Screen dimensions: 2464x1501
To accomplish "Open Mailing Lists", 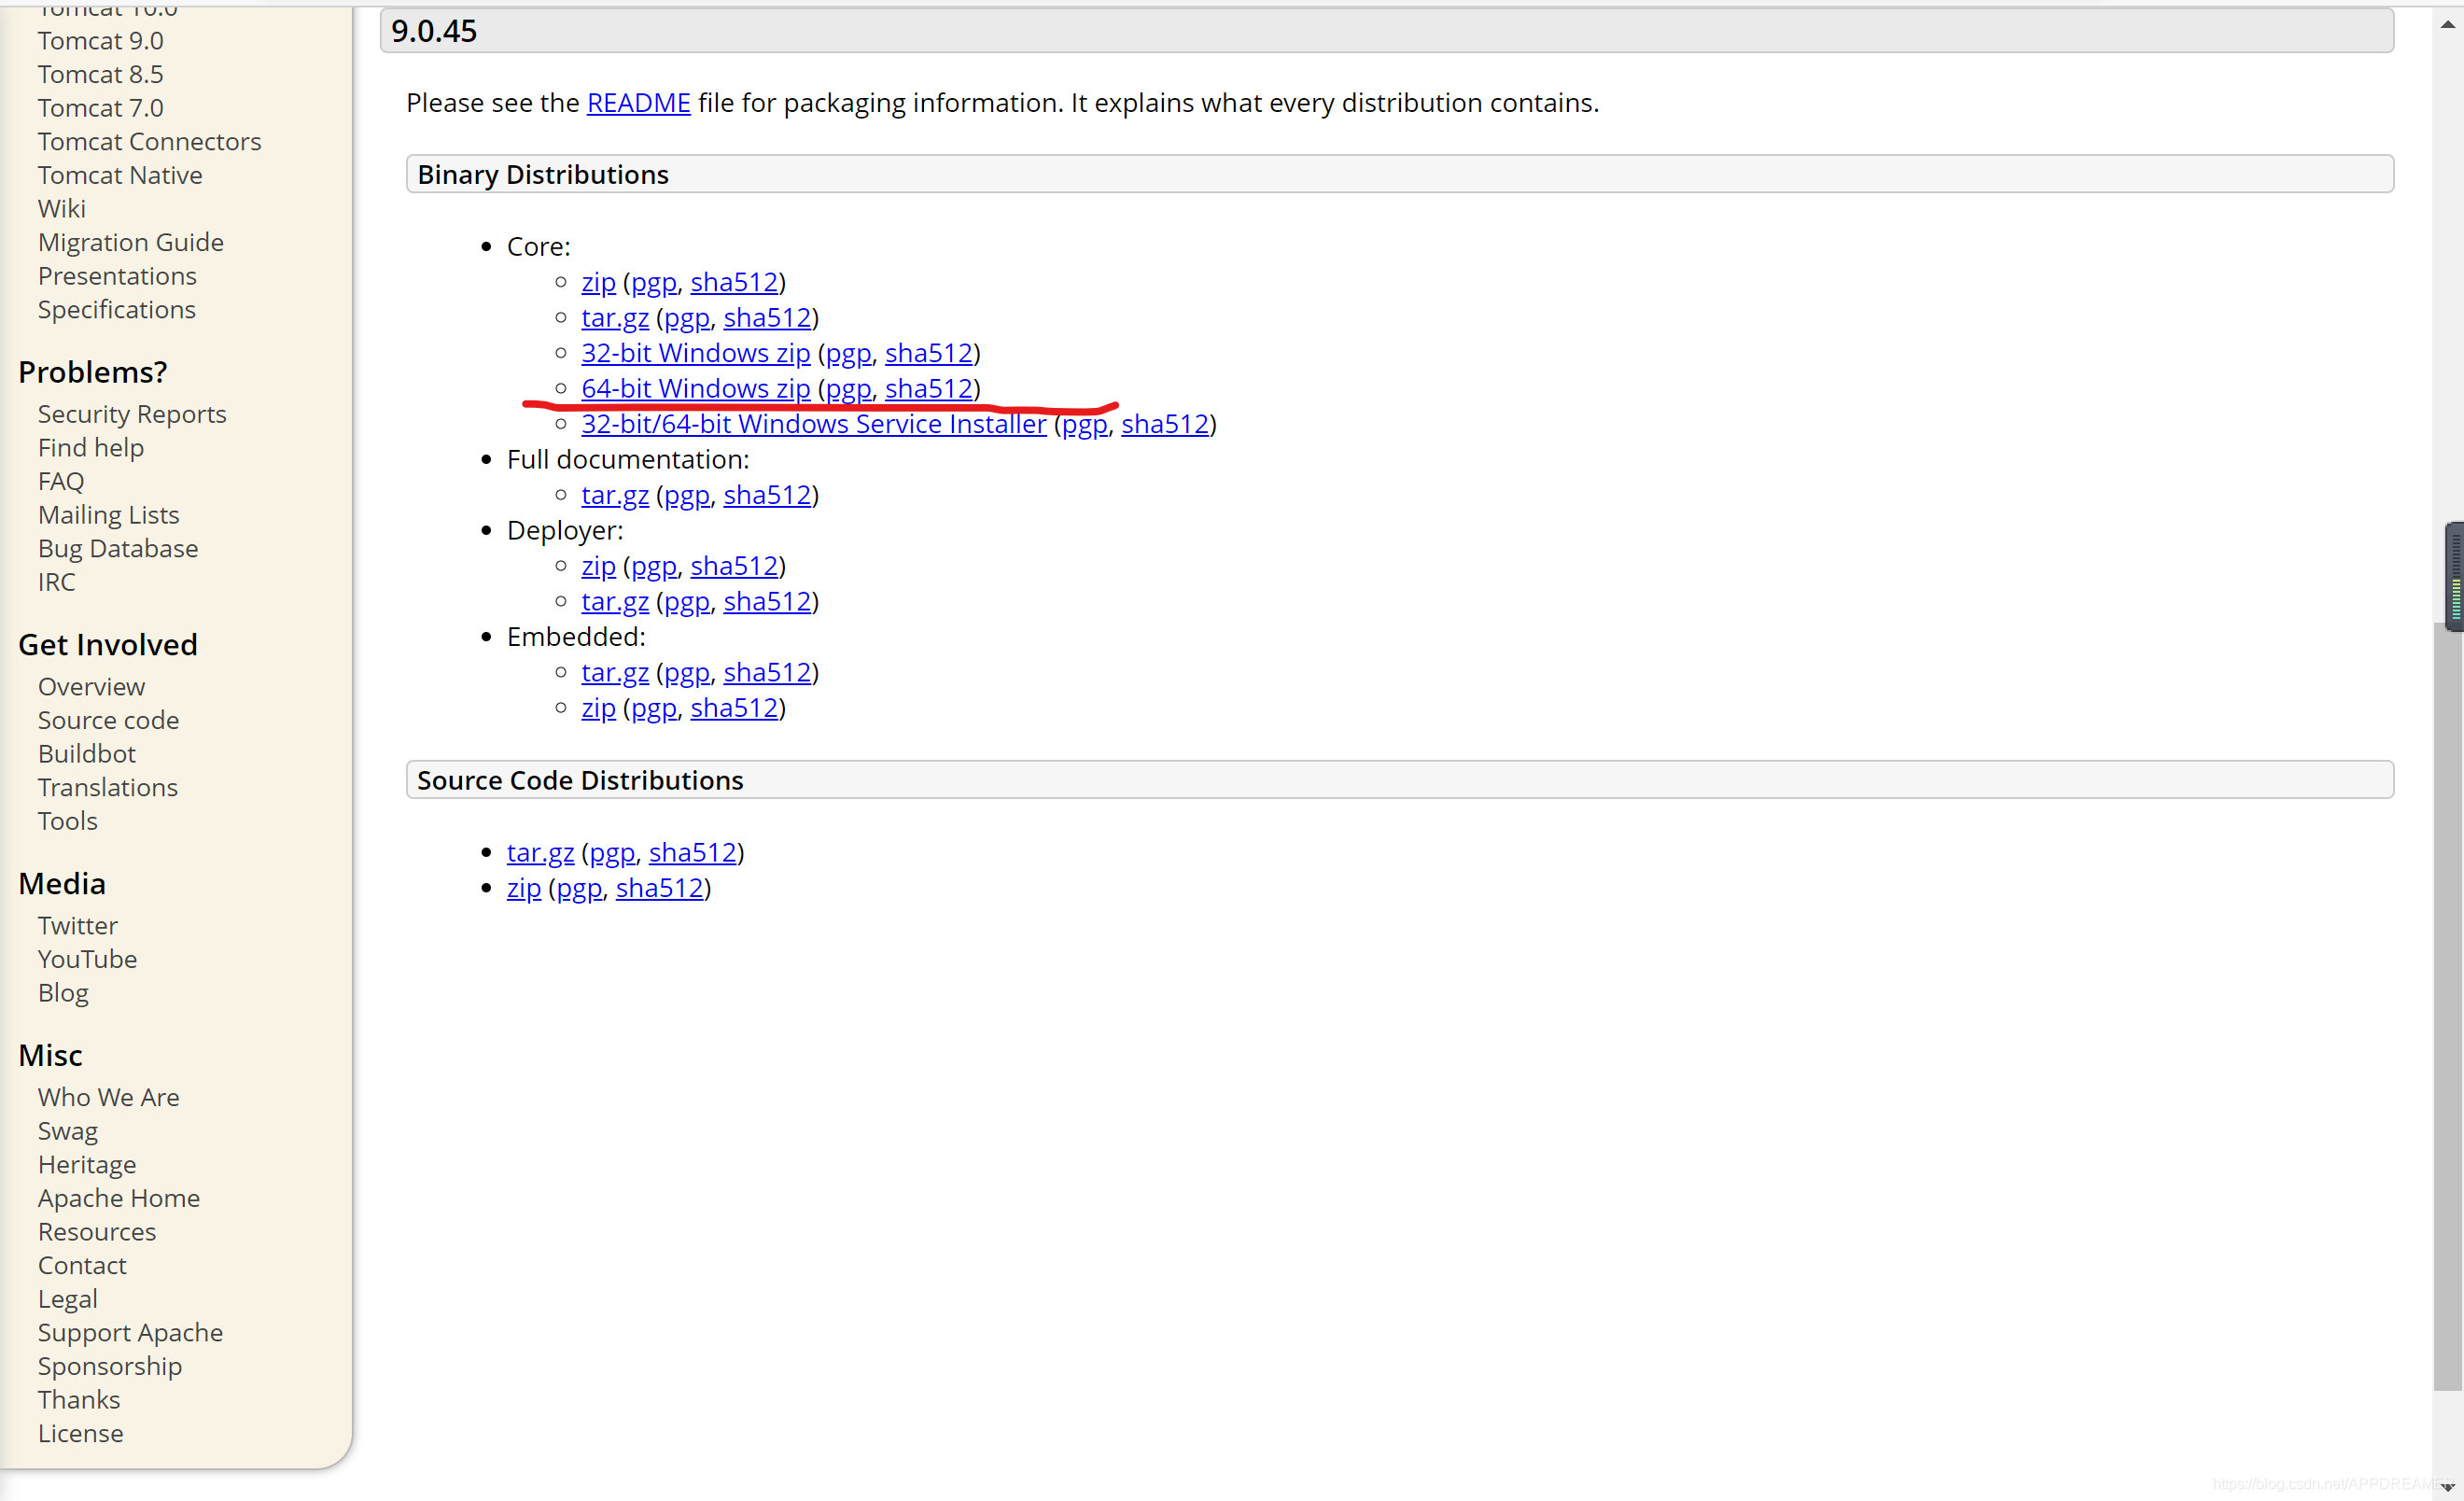I will [x=108, y=514].
